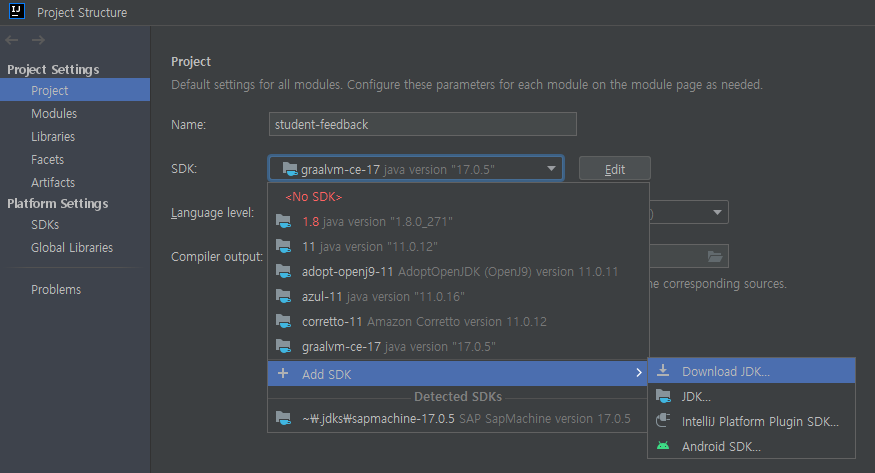Image resolution: width=875 pixels, height=473 pixels.
Task: Open Global Libraries in sidebar
Action: (x=75, y=247)
